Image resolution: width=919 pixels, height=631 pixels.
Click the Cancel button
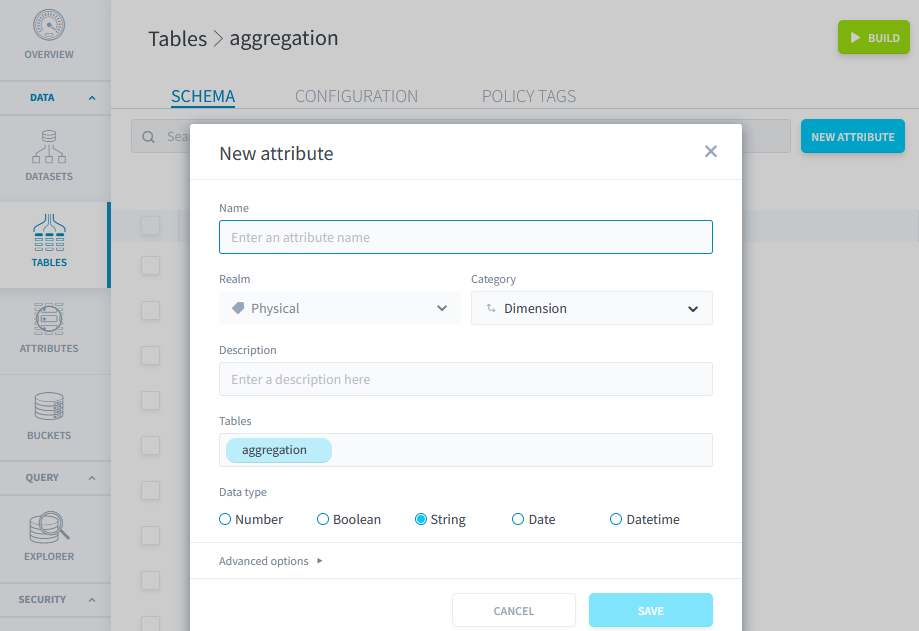click(x=513, y=610)
